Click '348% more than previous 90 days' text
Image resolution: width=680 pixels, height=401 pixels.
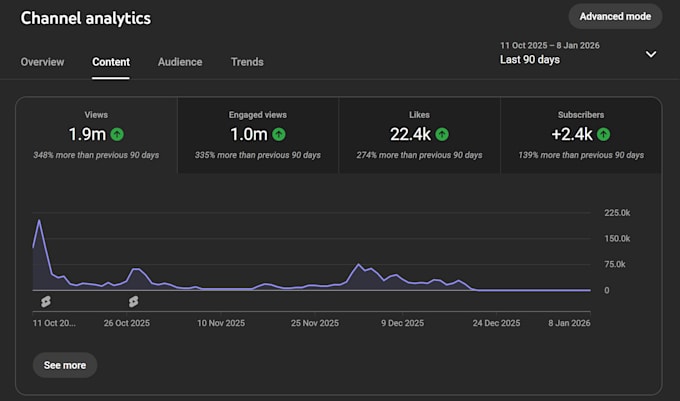click(x=96, y=155)
